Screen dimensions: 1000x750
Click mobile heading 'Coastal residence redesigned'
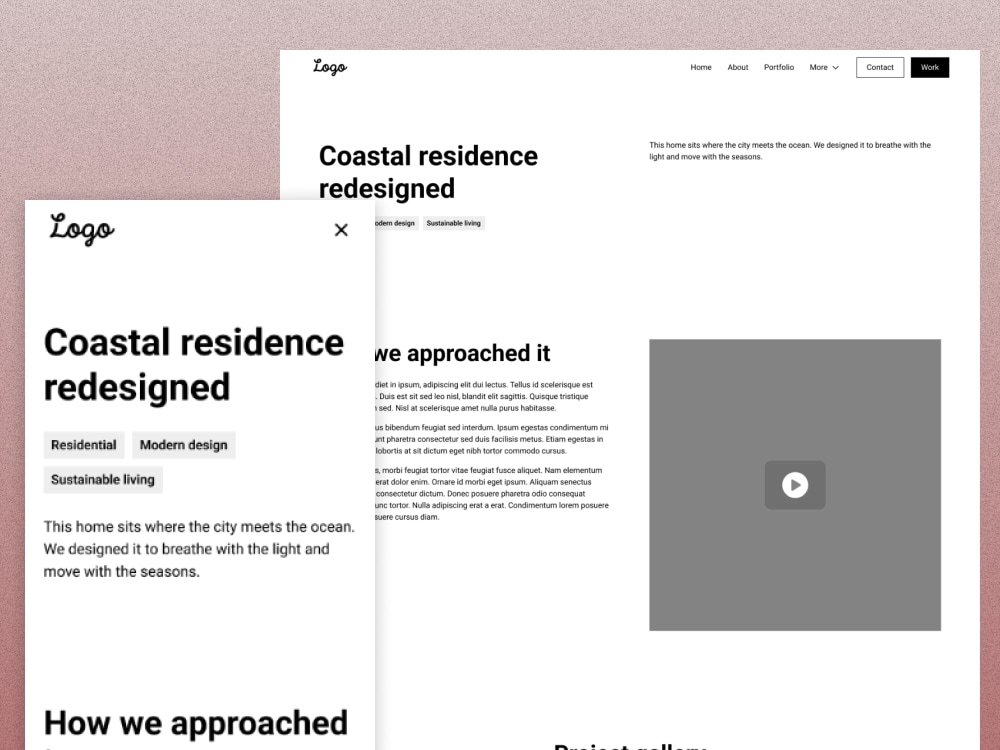click(194, 364)
